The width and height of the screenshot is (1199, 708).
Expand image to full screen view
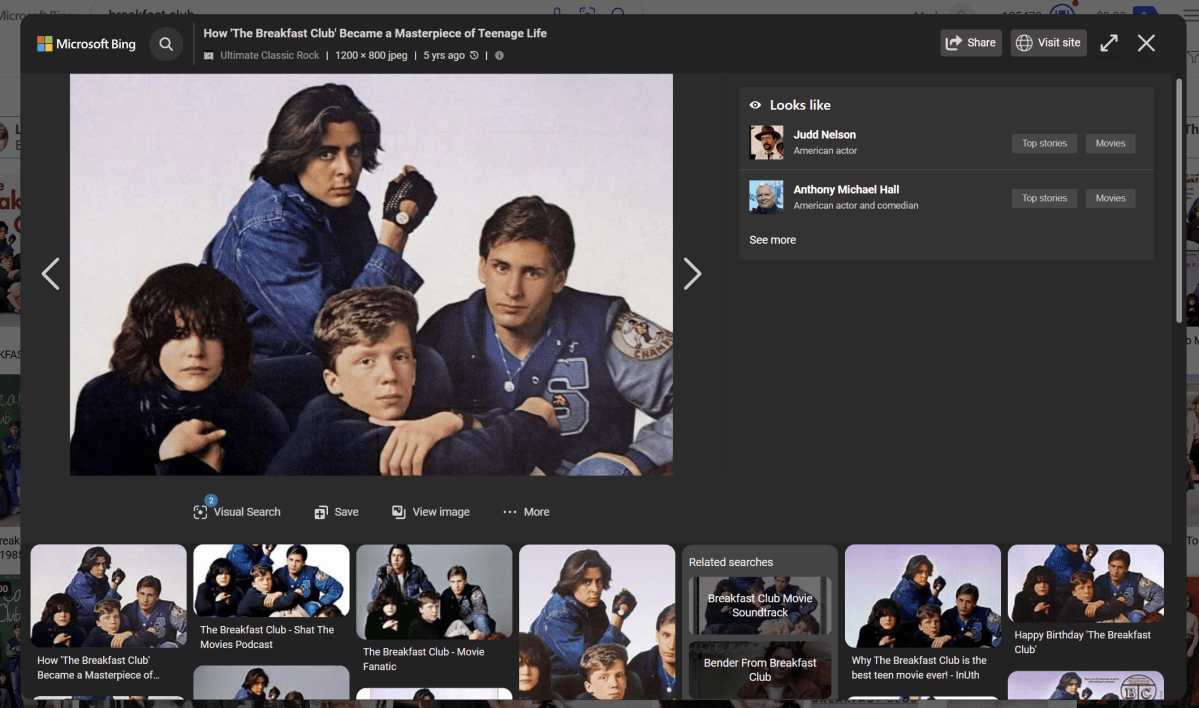pos(1109,43)
